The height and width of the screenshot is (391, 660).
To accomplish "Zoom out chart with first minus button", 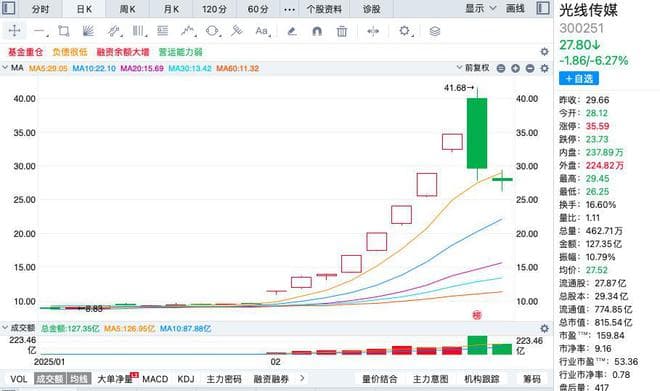I will point(501,68).
